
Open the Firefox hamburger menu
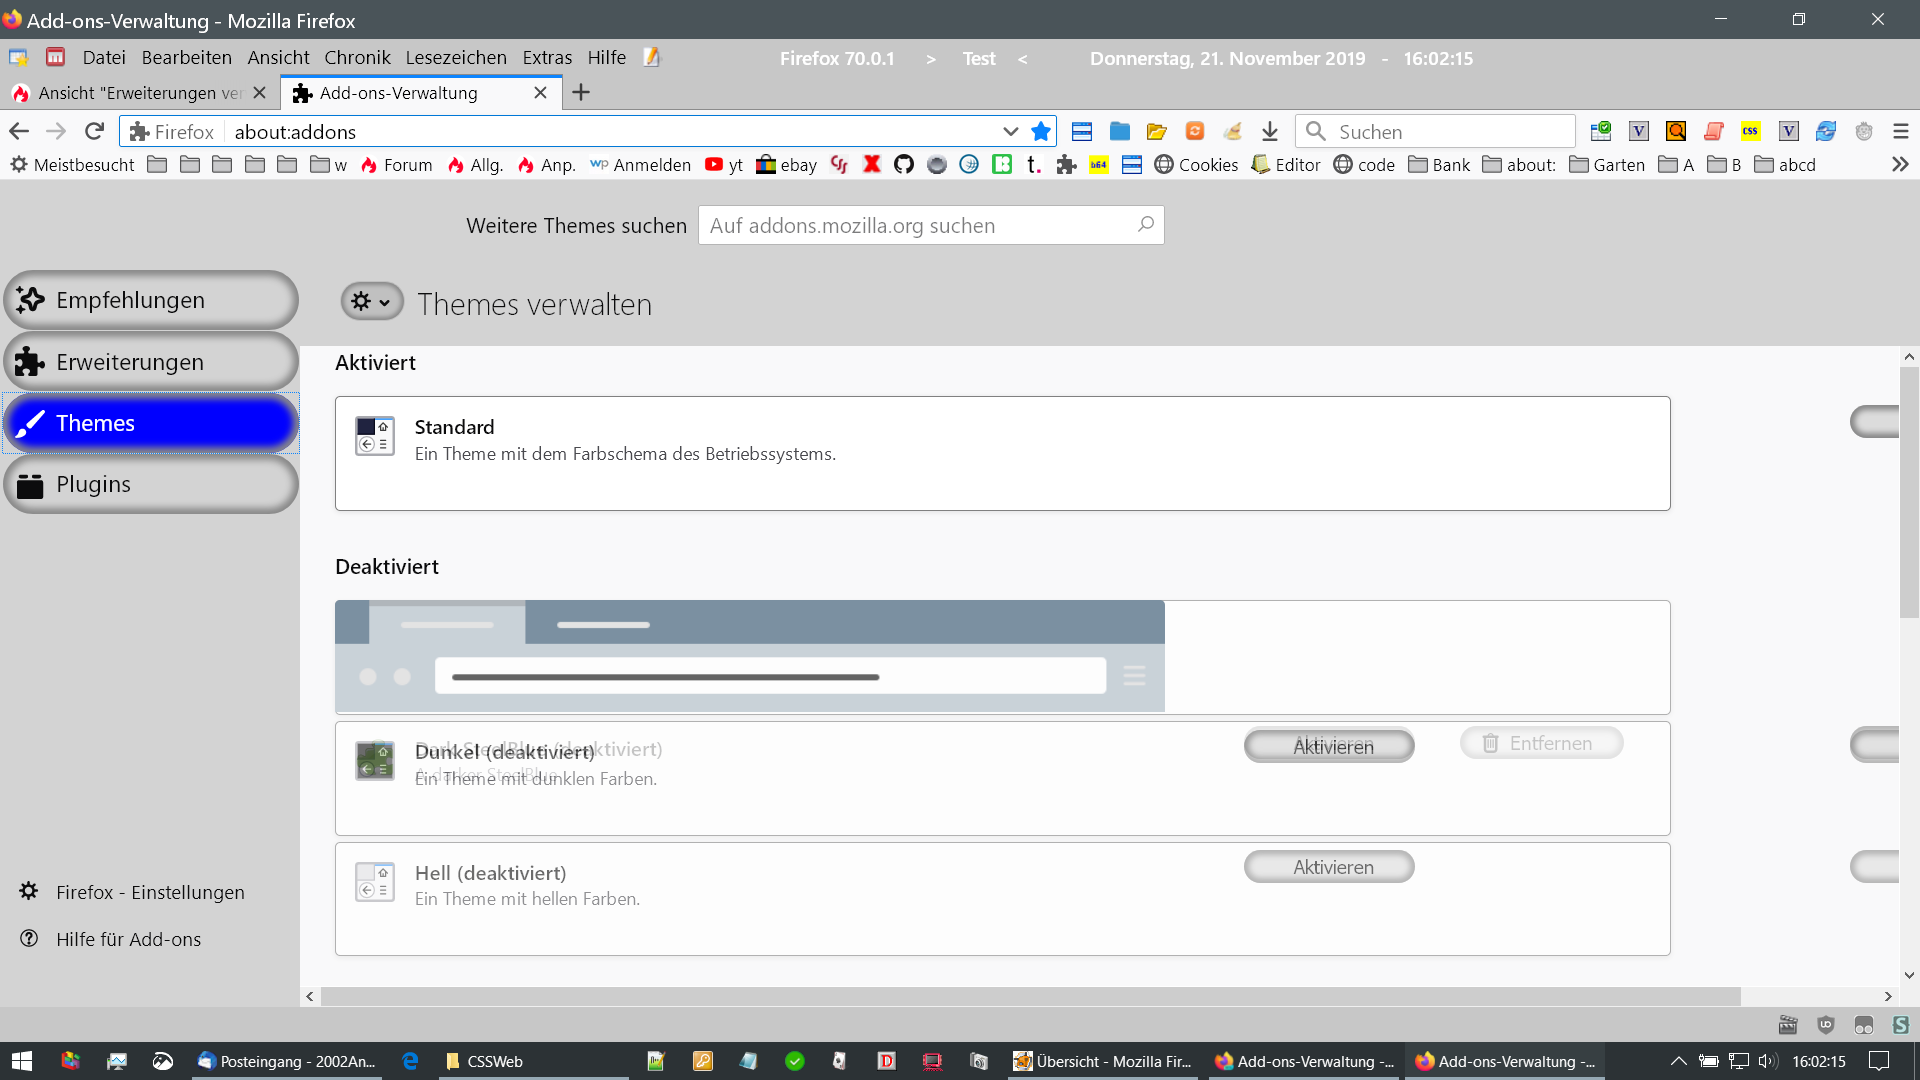[x=1901, y=131]
